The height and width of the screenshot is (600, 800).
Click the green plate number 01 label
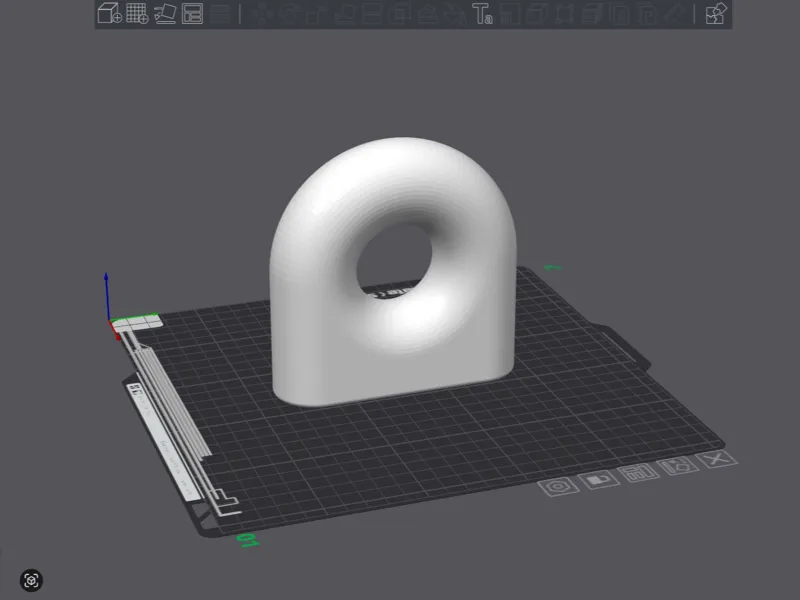point(248,540)
